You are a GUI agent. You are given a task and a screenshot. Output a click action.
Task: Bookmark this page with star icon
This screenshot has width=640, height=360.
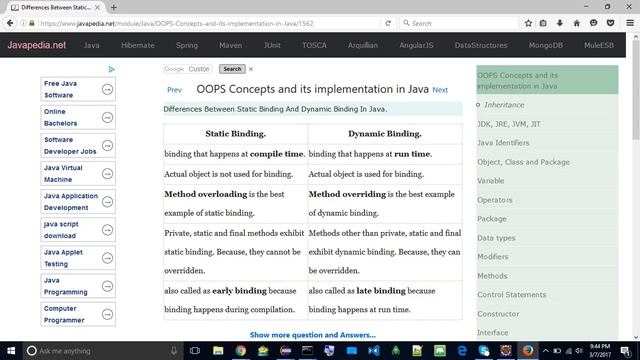pyautogui.click(x=528, y=23)
